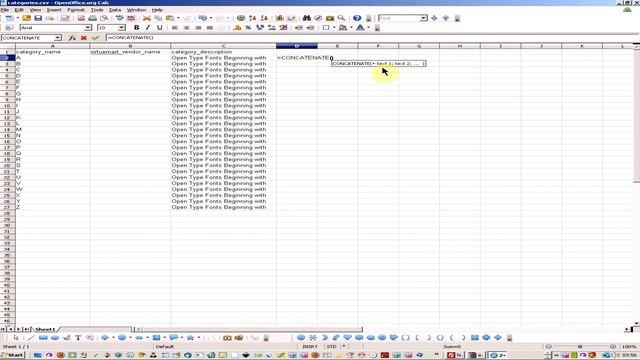Open Page Preview
640x360 pixels.
104,18
